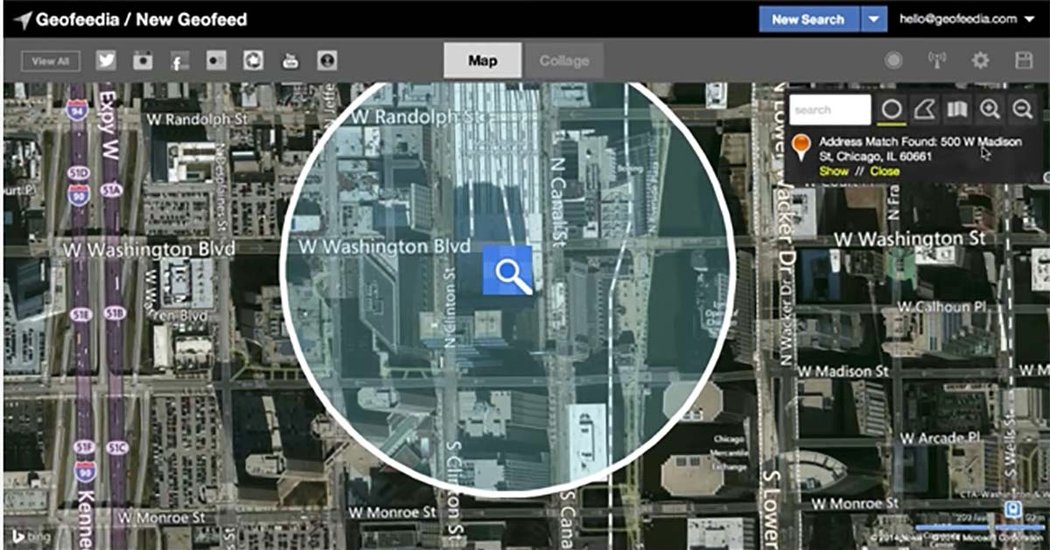The width and height of the screenshot is (1050, 550).
Task: Click the broadcast signal icon
Action: tap(937, 61)
